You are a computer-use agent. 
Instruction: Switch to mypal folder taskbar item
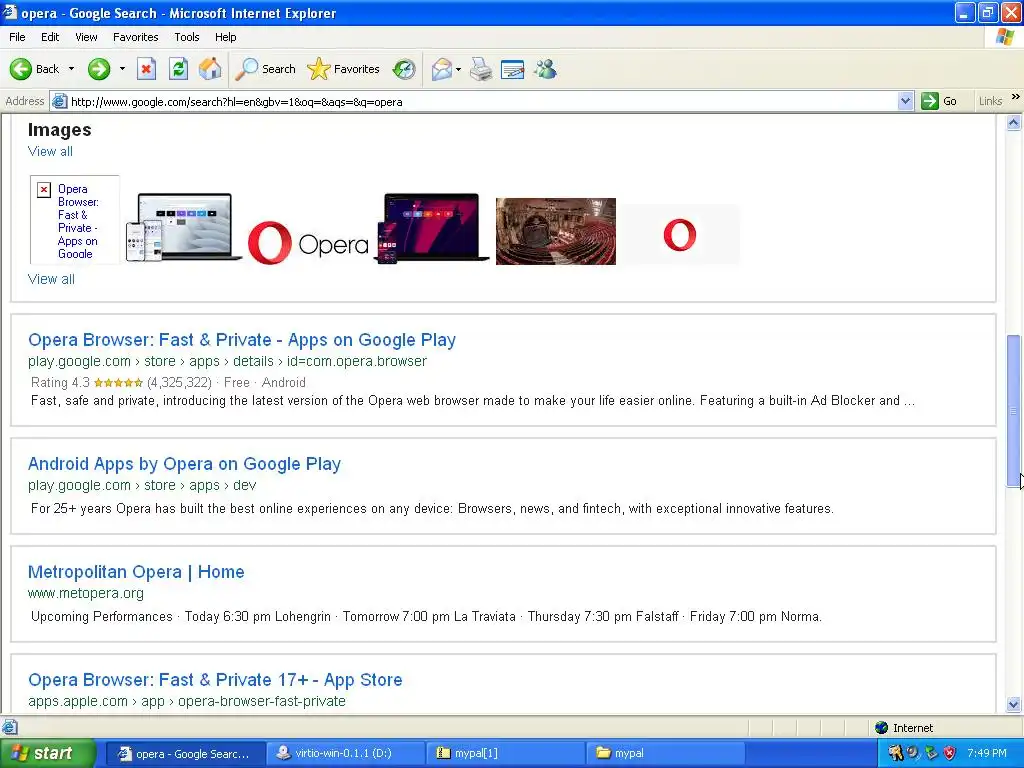(666, 753)
